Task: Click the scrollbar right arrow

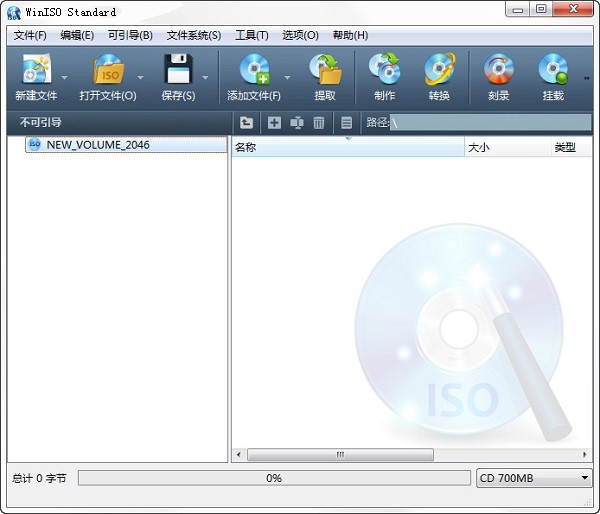Action: point(585,455)
